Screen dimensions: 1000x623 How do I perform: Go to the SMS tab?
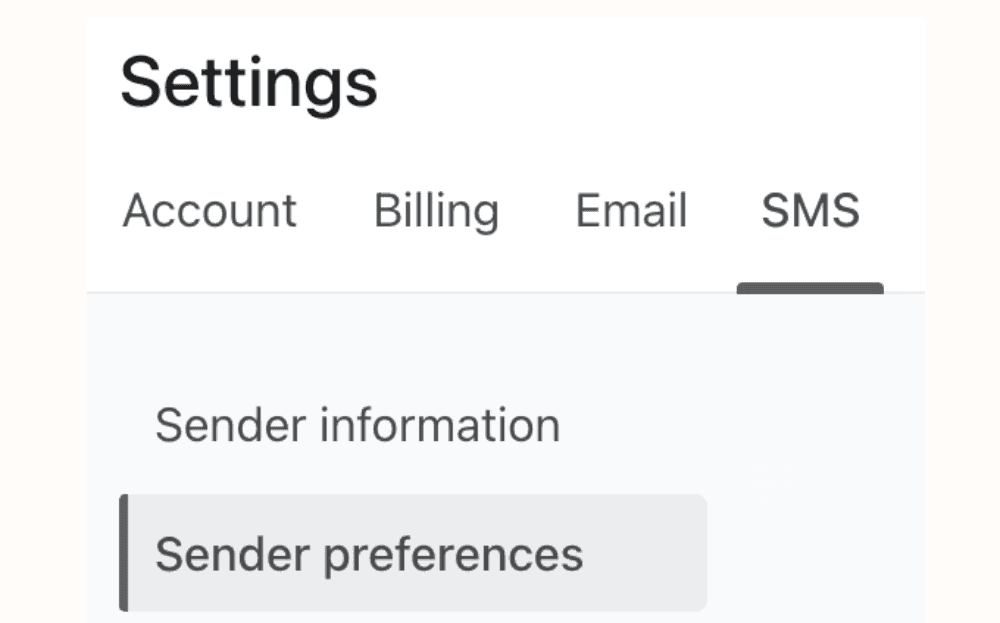pos(811,210)
